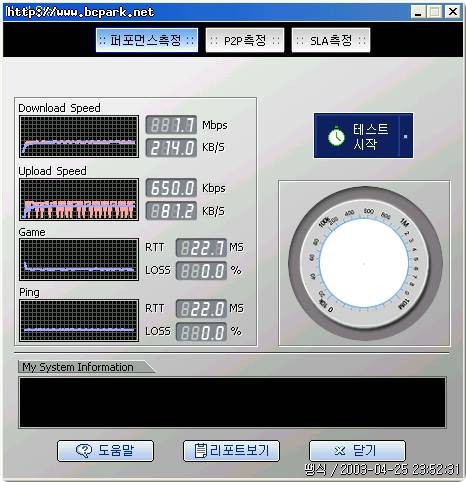
Task: Open the dropdown beside 테스트 시작
Action: [x=406, y=136]
